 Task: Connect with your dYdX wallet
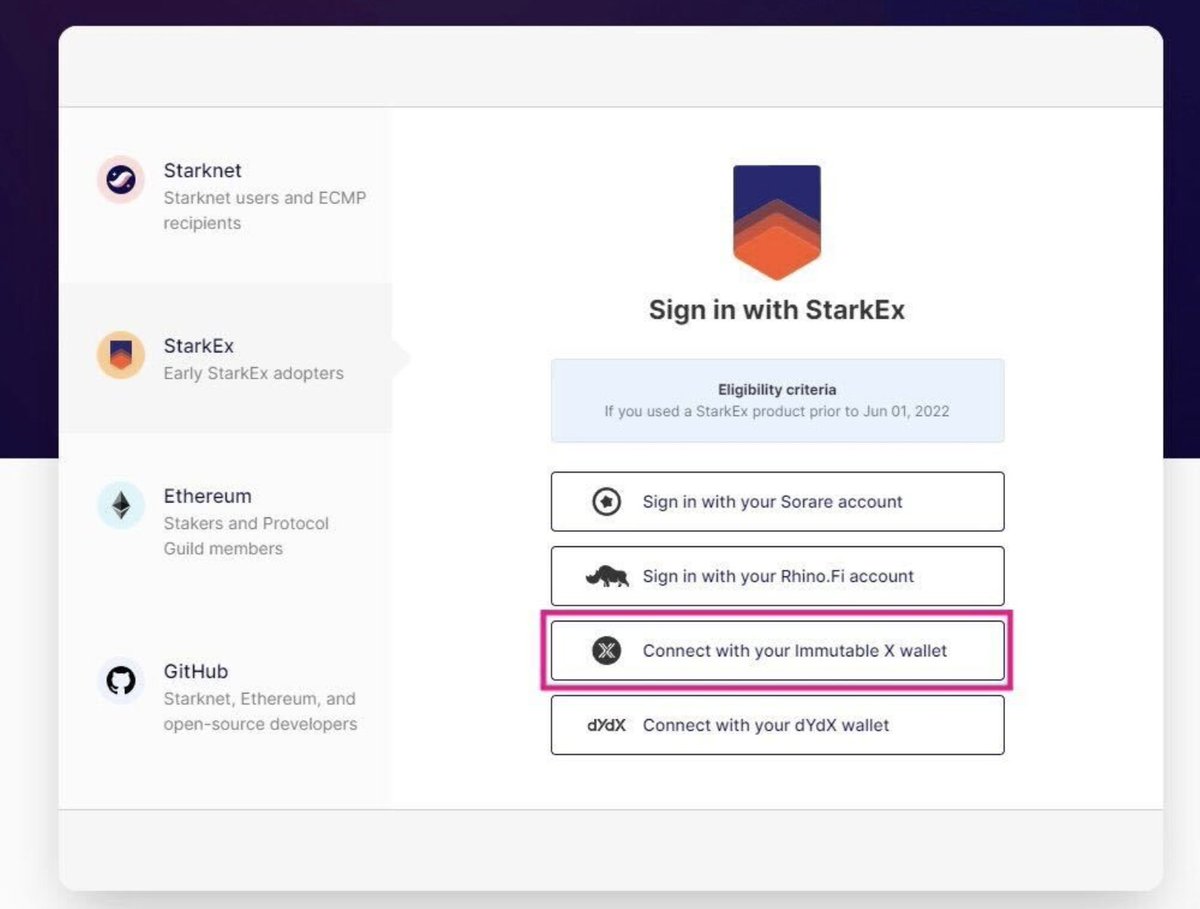[777, 725]
